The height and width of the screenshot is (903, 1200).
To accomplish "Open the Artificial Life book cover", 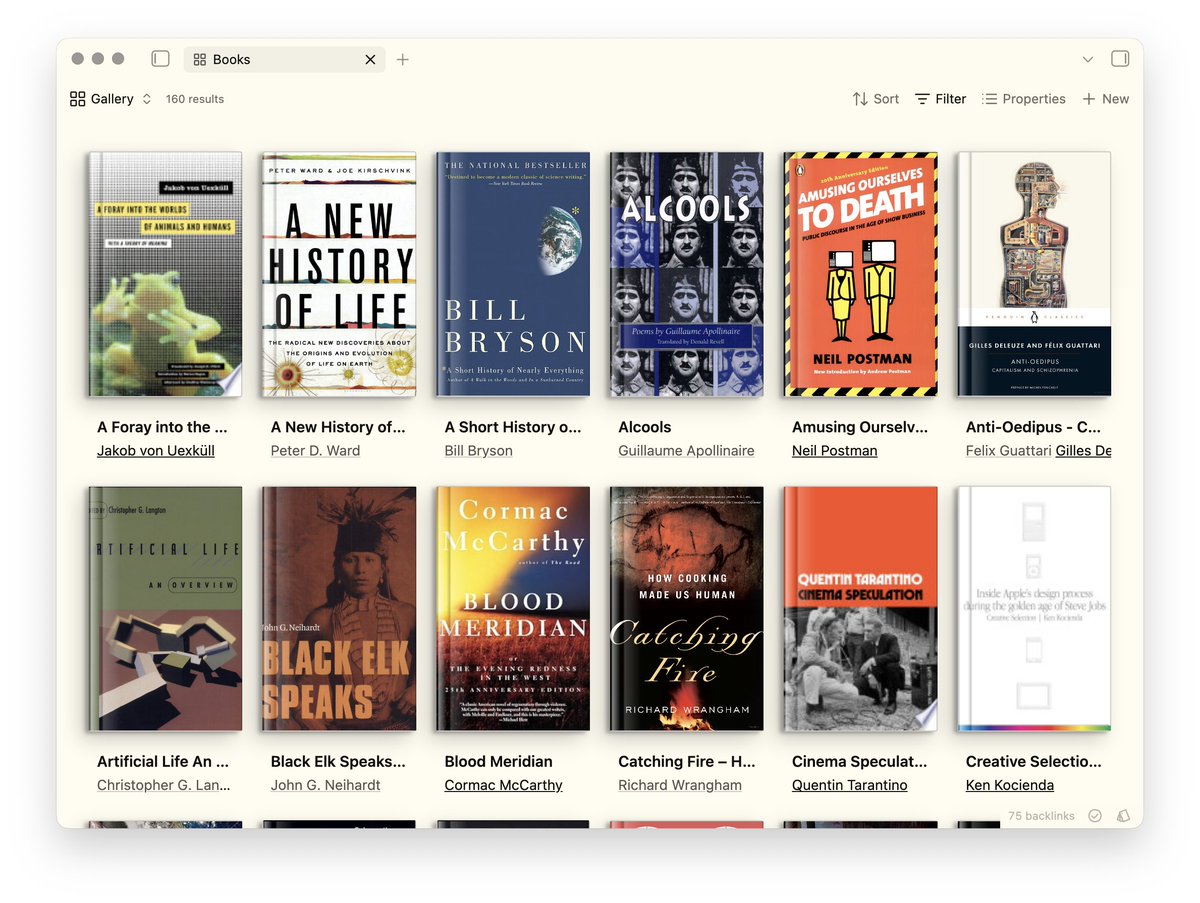I will click(x=164, y=609).
